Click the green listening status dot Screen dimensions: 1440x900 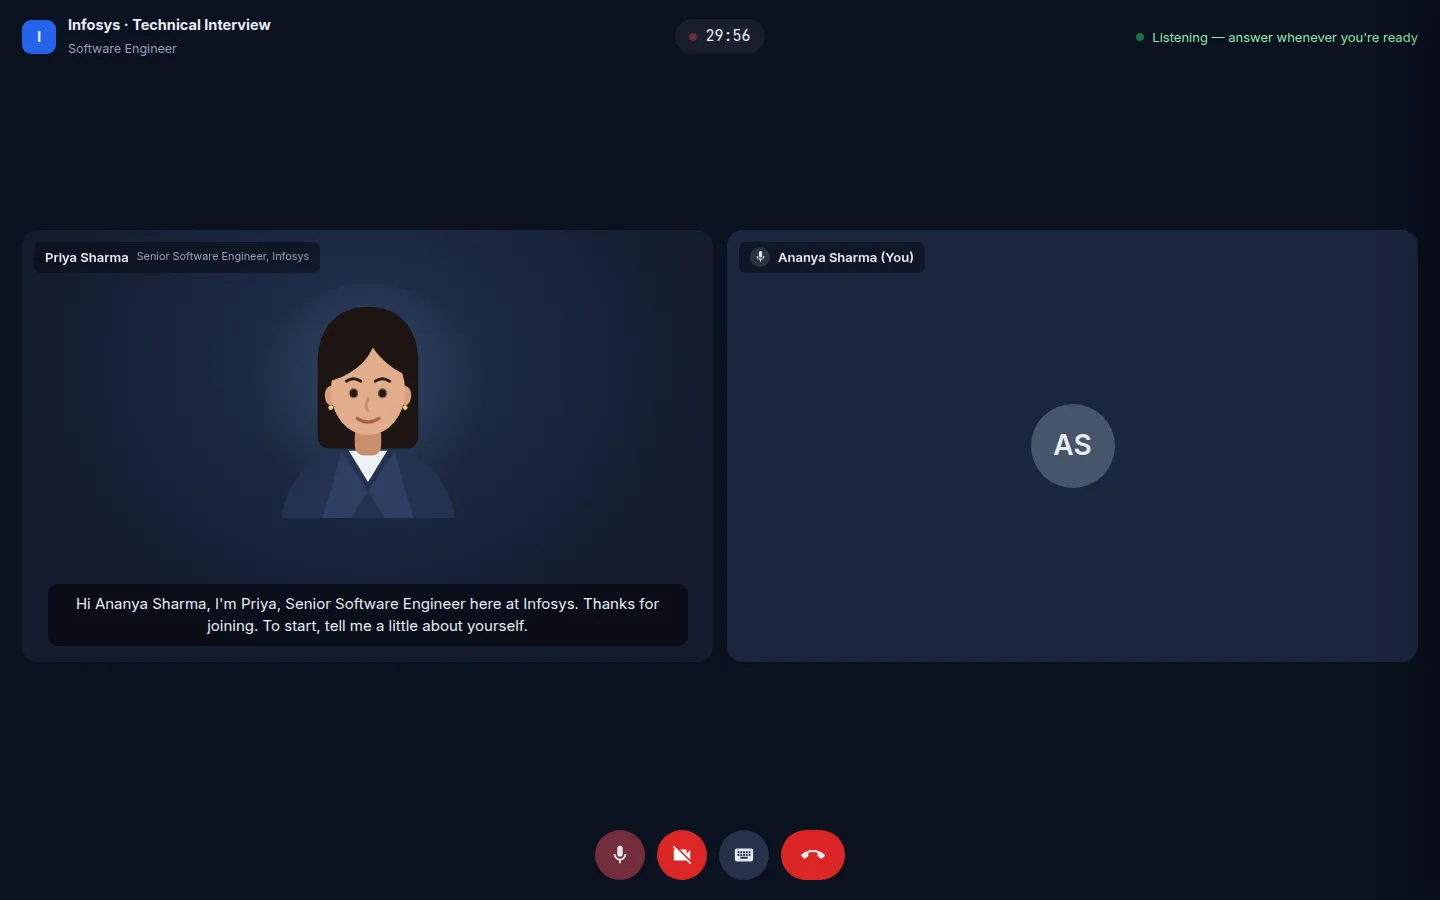pyautogui.click(x=1140, y=37)
